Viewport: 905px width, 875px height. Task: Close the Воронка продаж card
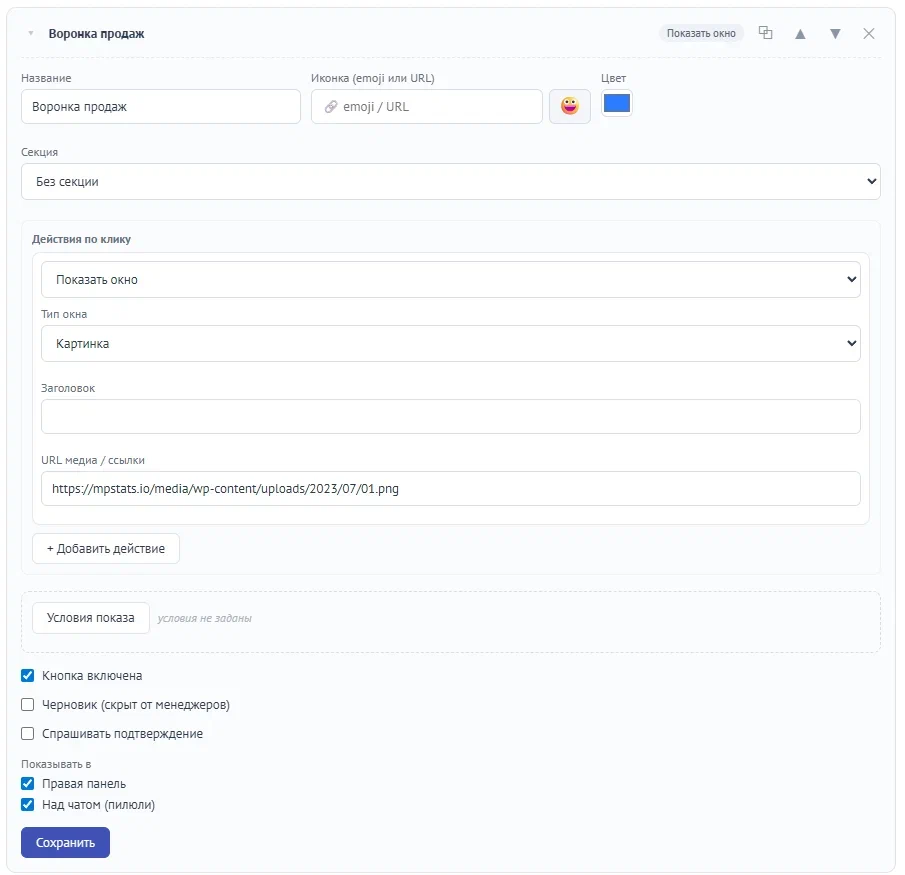(869, 33)
